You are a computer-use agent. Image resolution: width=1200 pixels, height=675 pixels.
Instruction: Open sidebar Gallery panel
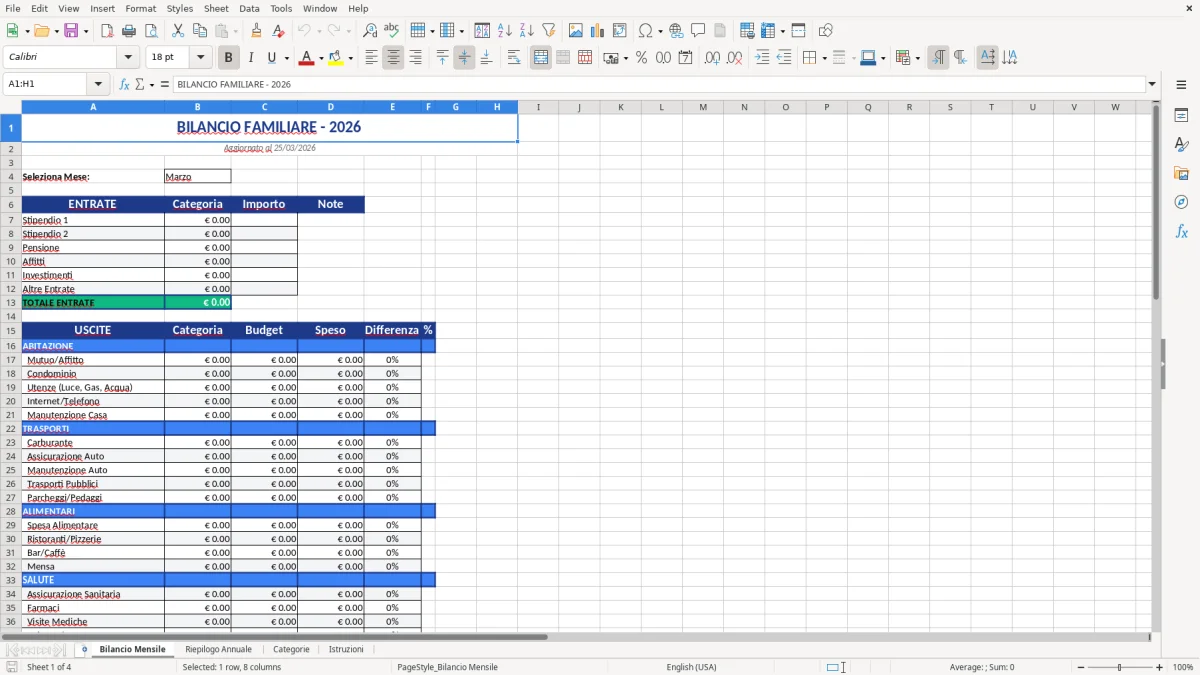[1181, 173]
